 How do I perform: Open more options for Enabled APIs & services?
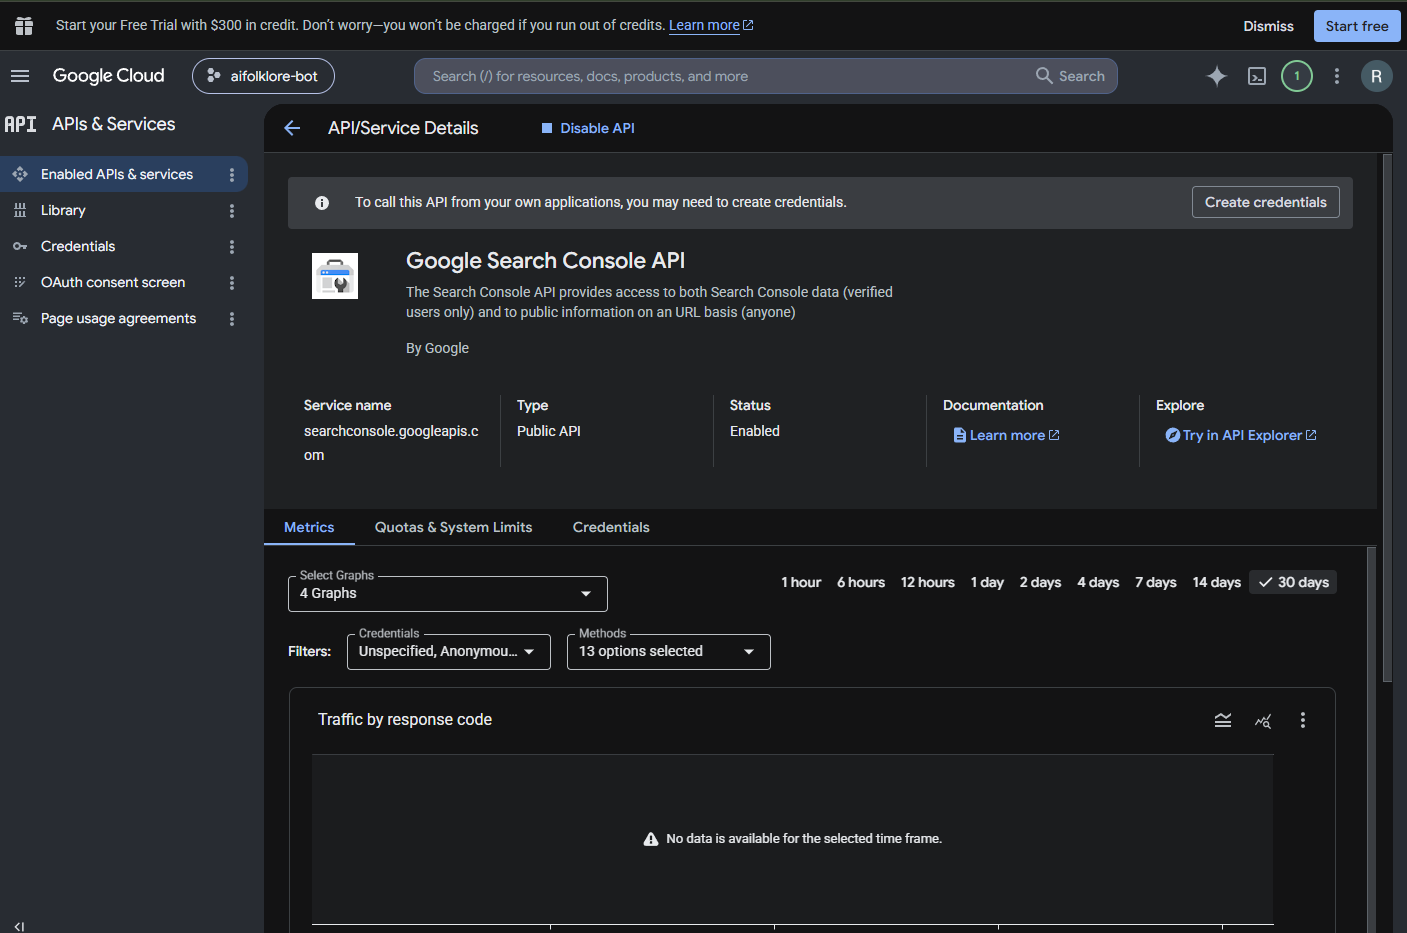pos(232,174)
